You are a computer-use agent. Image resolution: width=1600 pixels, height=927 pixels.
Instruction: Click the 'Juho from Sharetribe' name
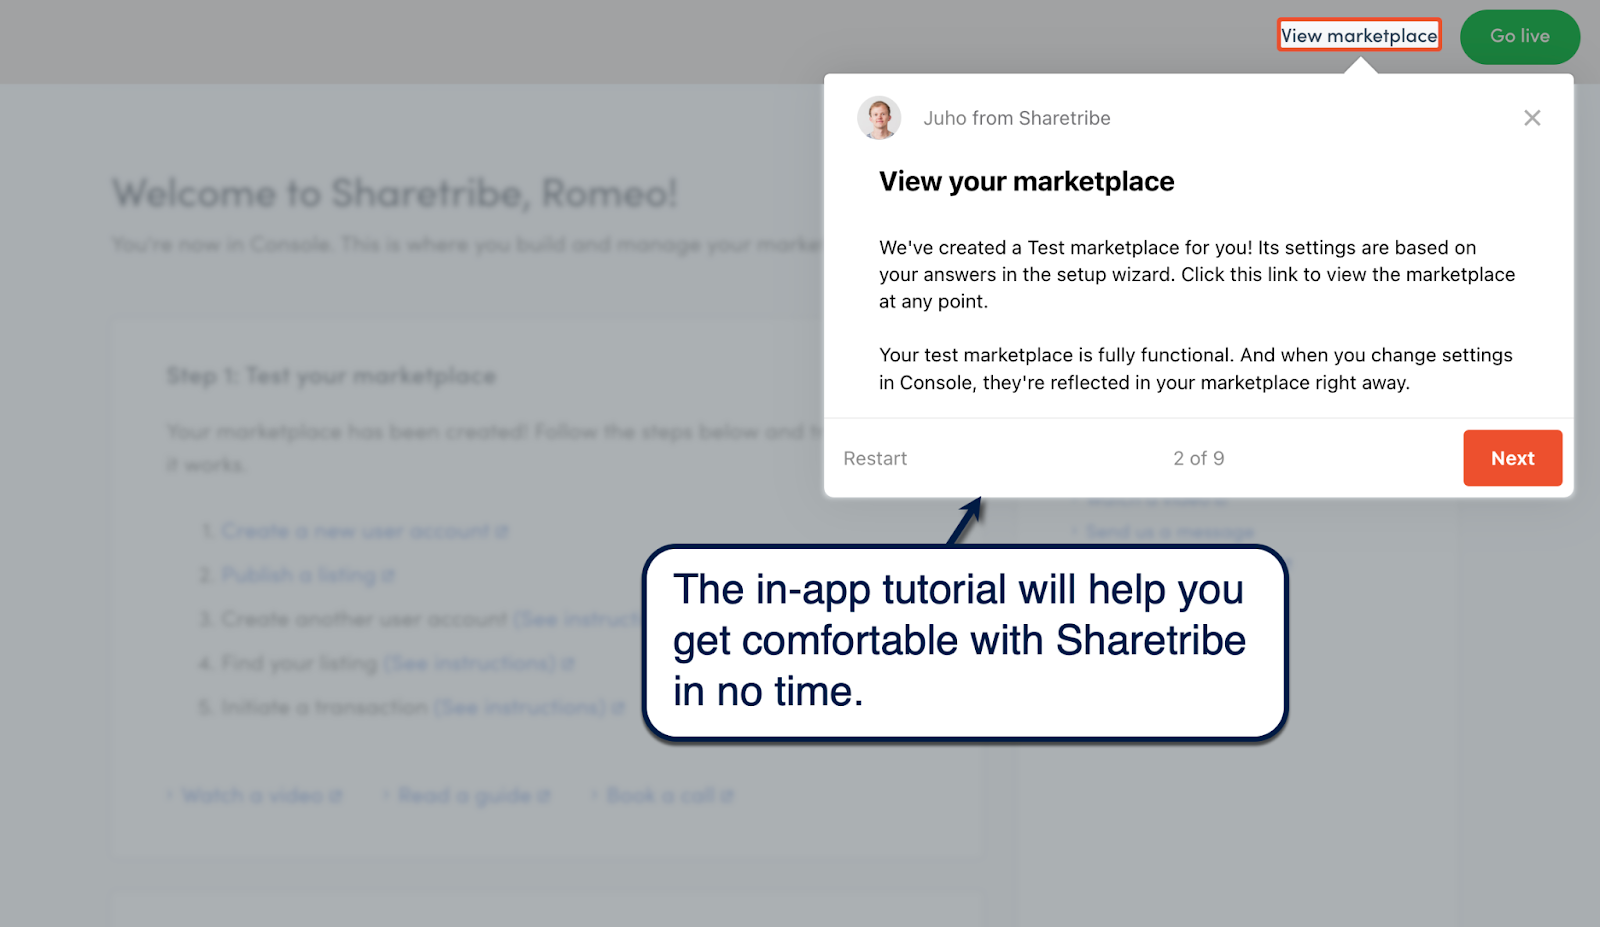point(1017,118)
